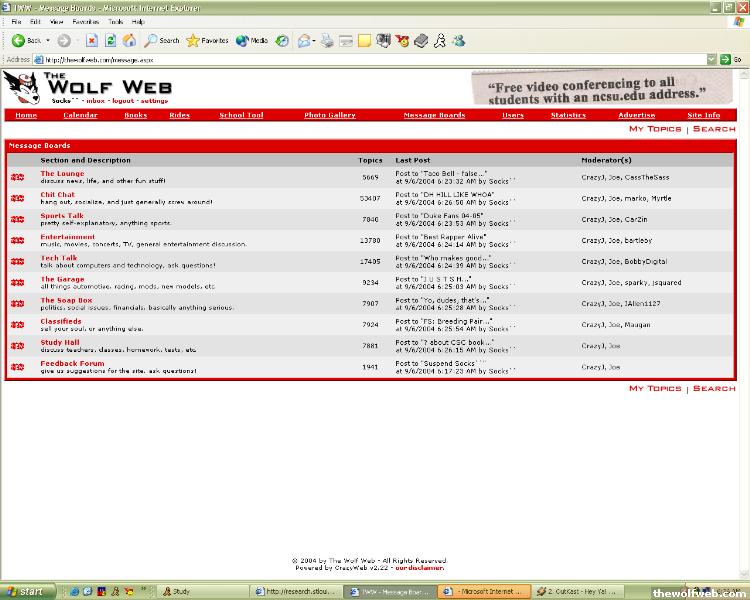Open the Favorites star in the toolbar

(207, 41)
